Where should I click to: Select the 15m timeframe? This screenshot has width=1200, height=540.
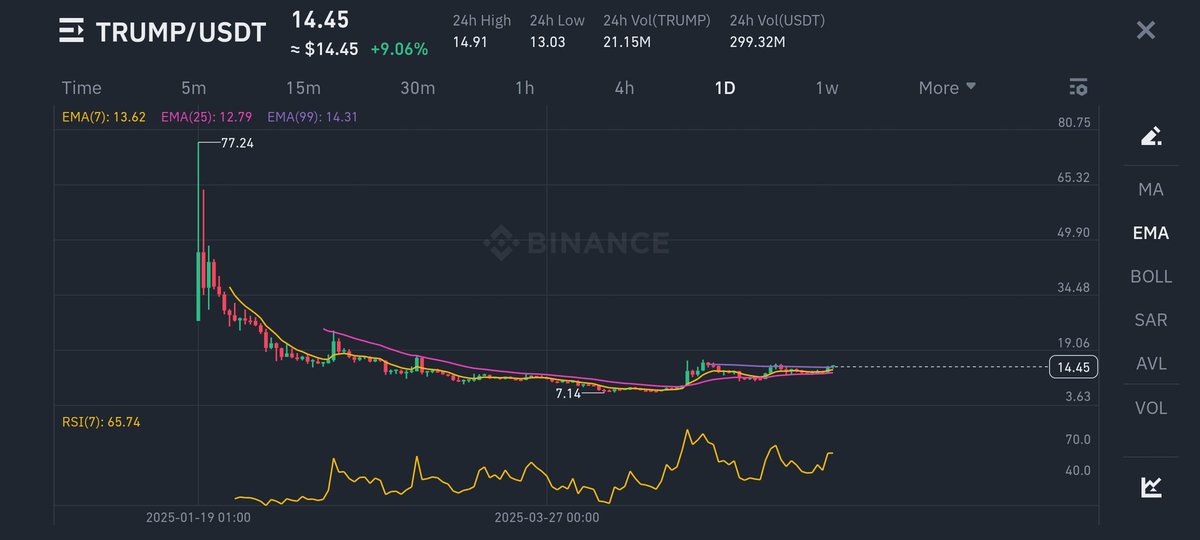click(x=303, y=88)
